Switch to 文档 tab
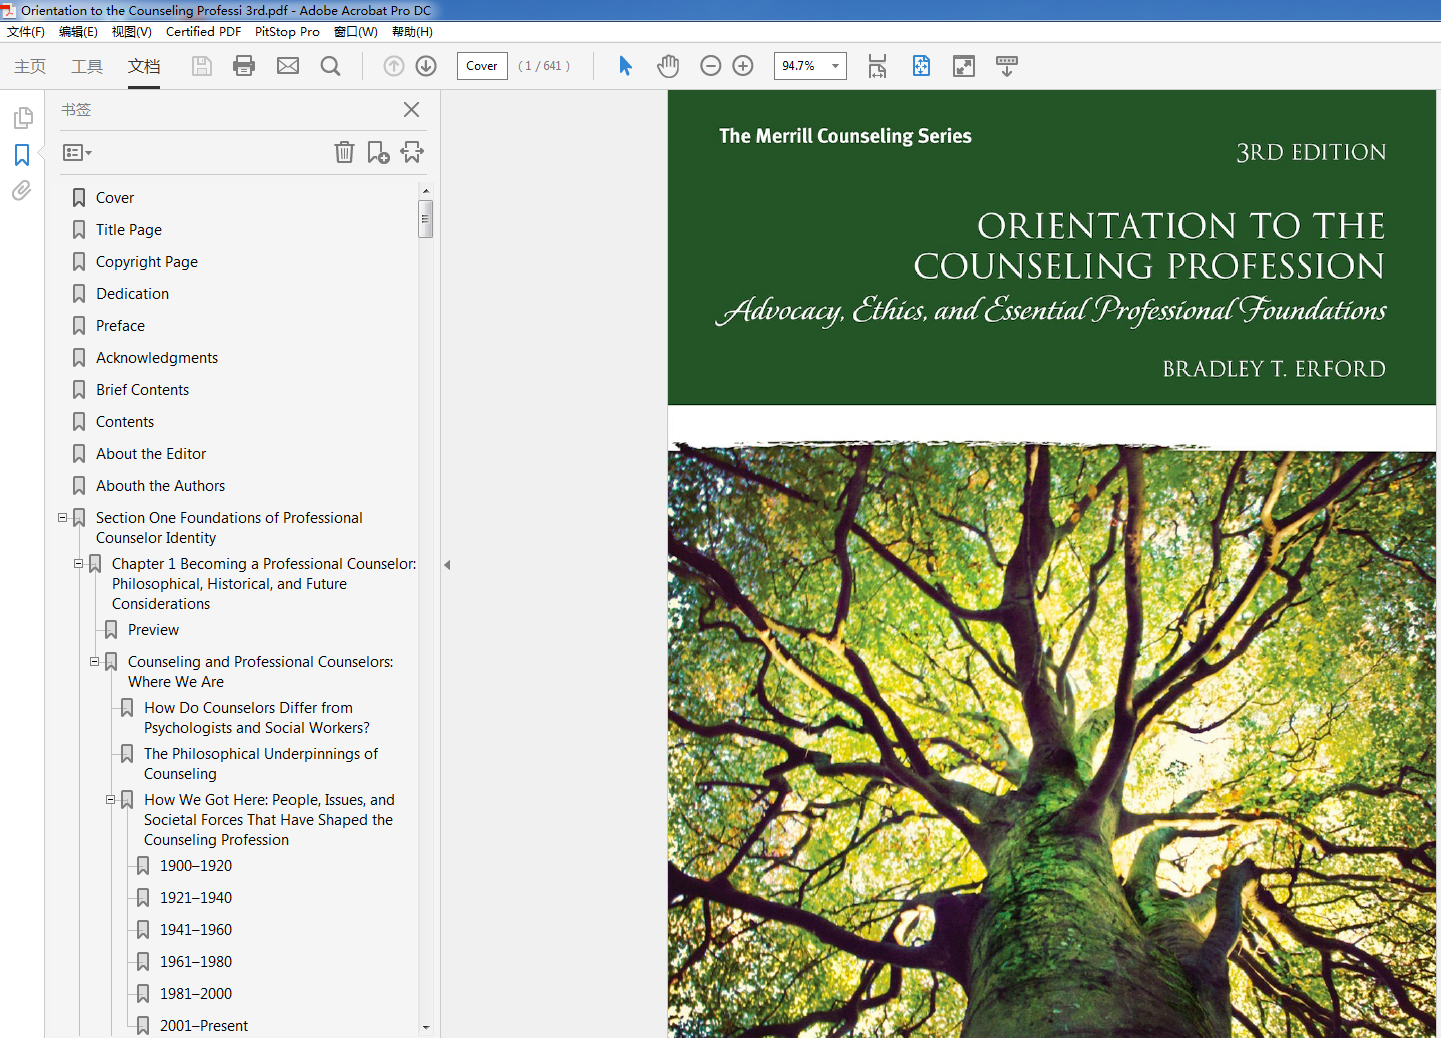 click(144, 66)
